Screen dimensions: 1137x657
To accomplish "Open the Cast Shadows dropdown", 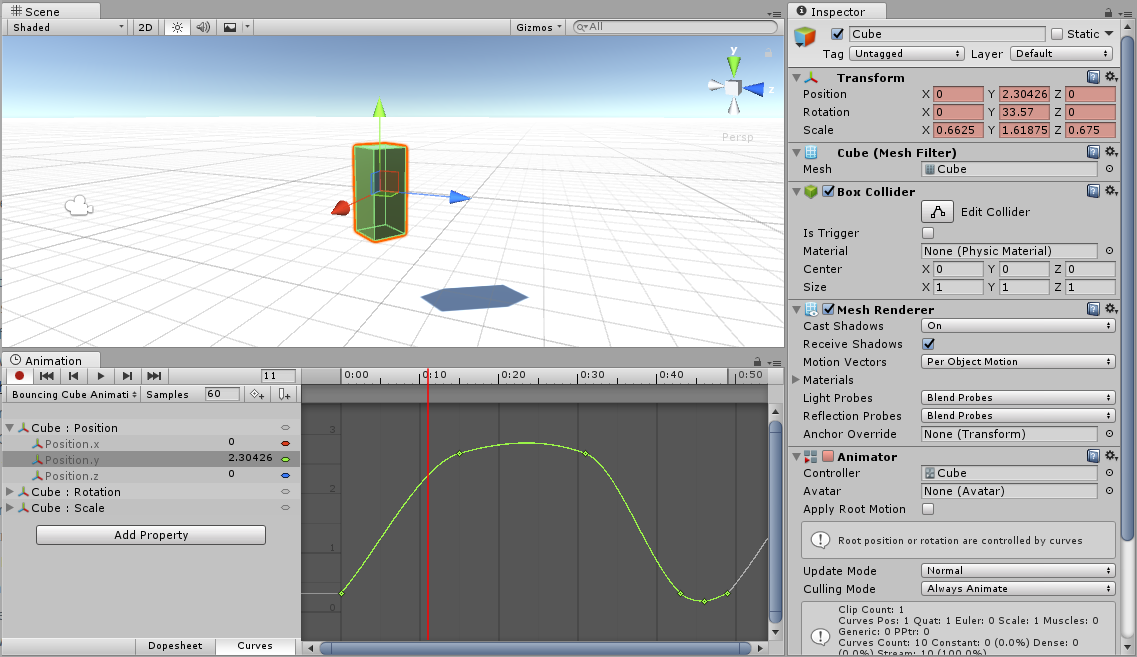I will coord(1017,326).
